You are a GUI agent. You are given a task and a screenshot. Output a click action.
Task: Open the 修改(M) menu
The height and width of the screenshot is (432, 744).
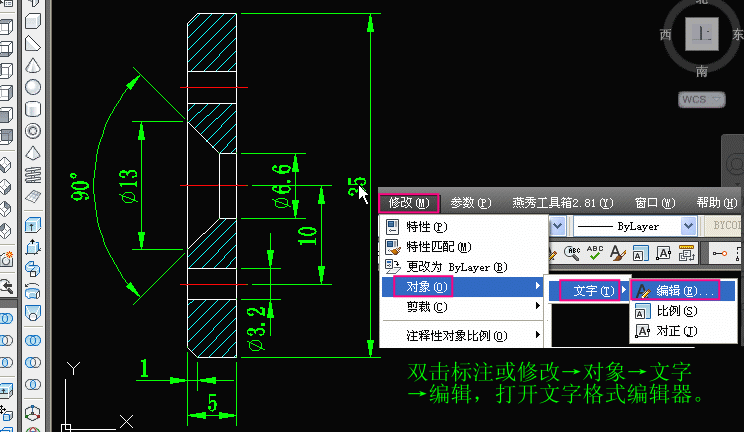pos(409,203)
